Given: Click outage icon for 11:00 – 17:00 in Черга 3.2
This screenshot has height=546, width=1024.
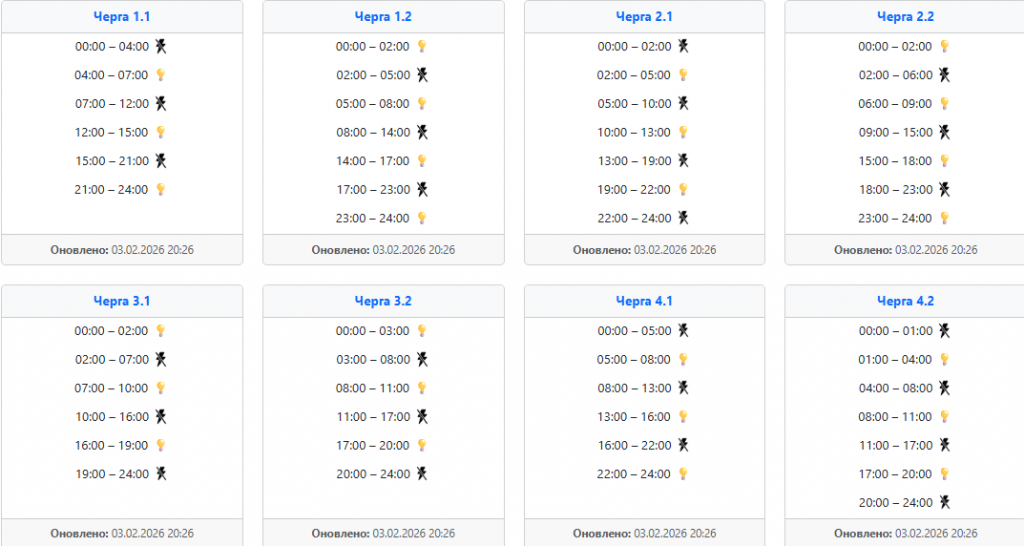Looking at the screenshot, I should 422,416.
